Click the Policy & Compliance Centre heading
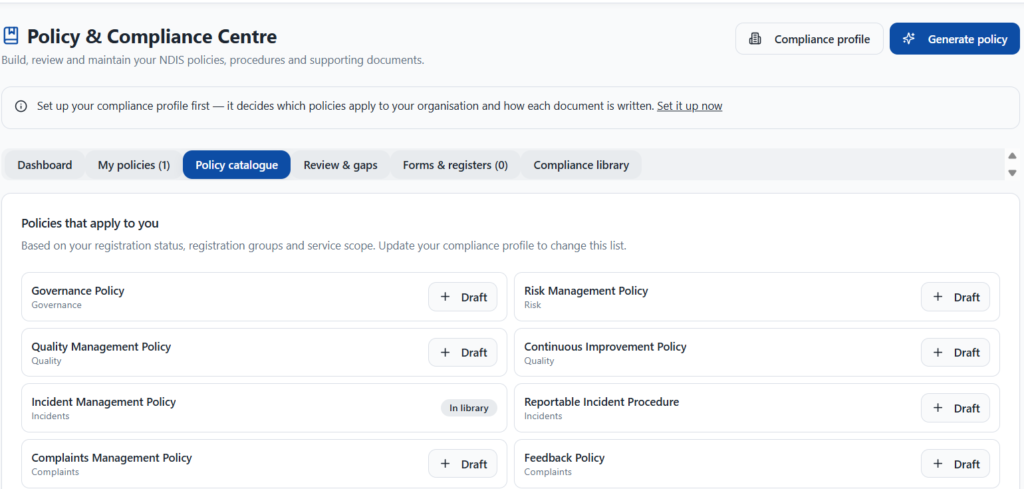The image size is (1024, 489). pos(152,37)
